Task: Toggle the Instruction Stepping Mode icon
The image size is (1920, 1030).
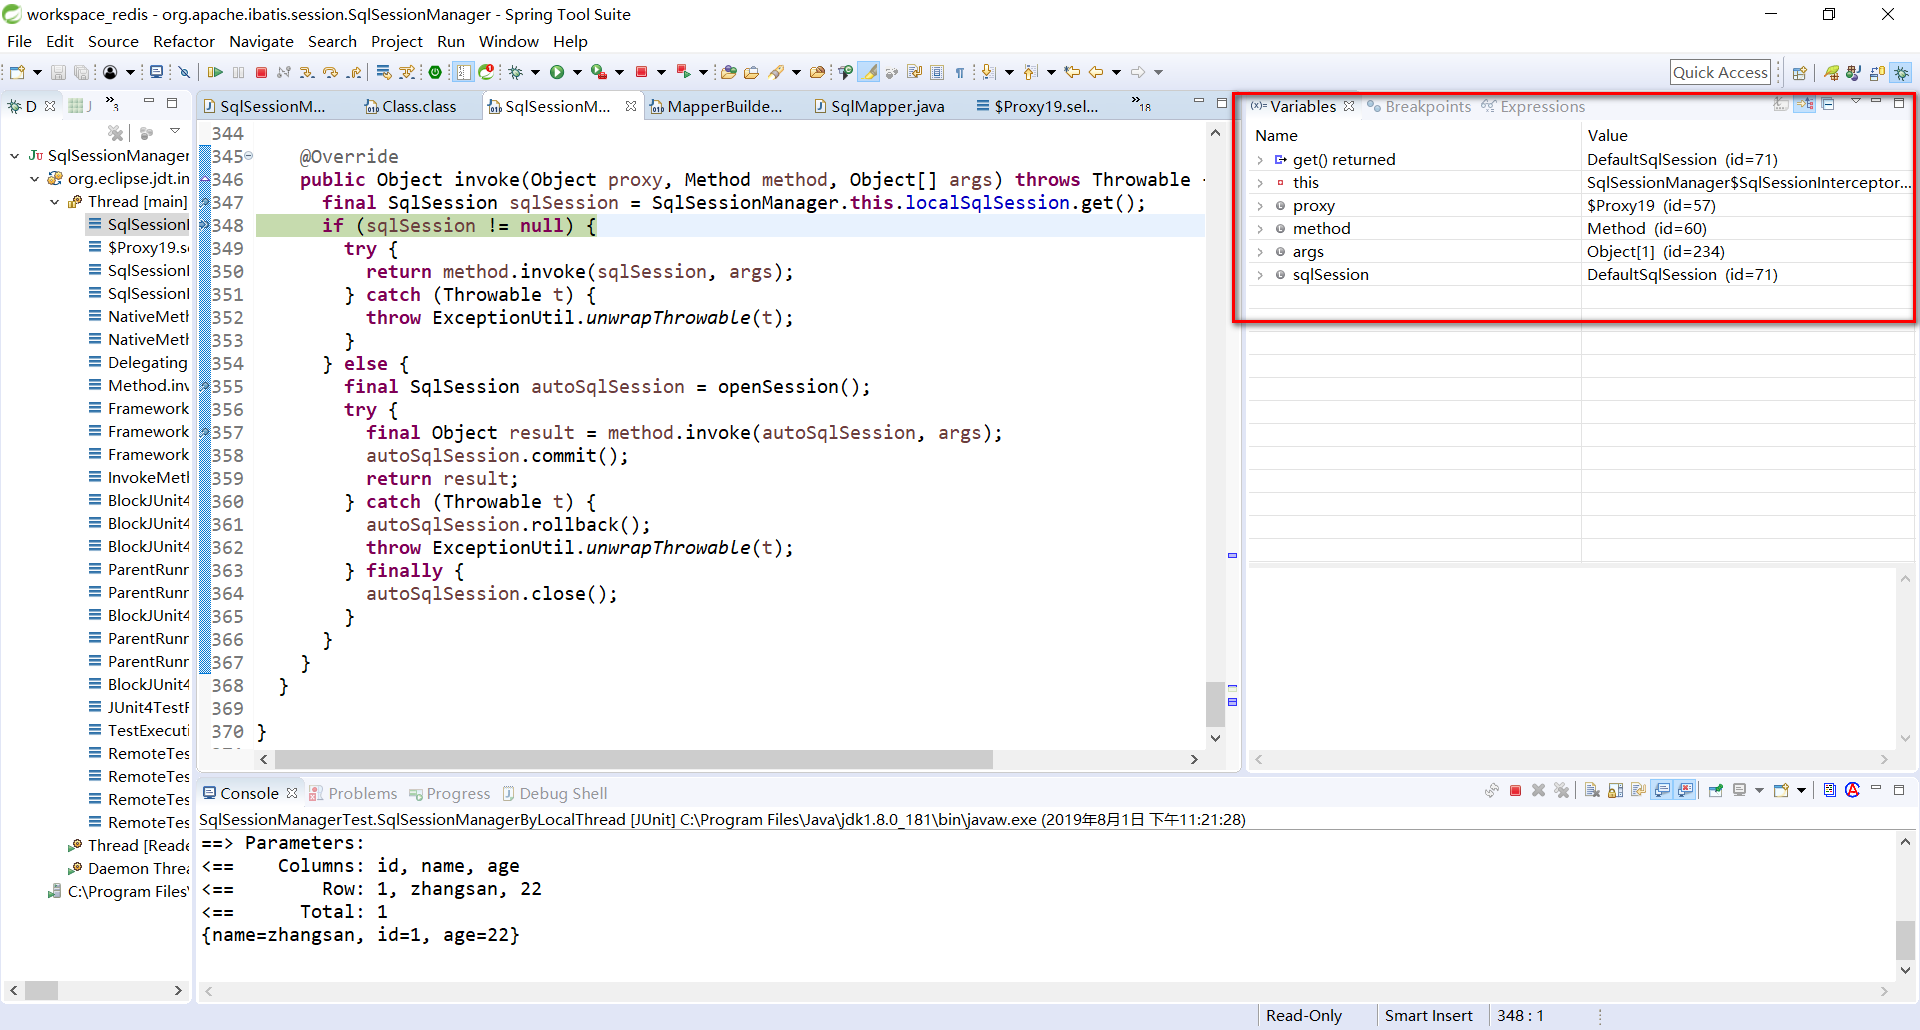Action: [x=464, y=72]
